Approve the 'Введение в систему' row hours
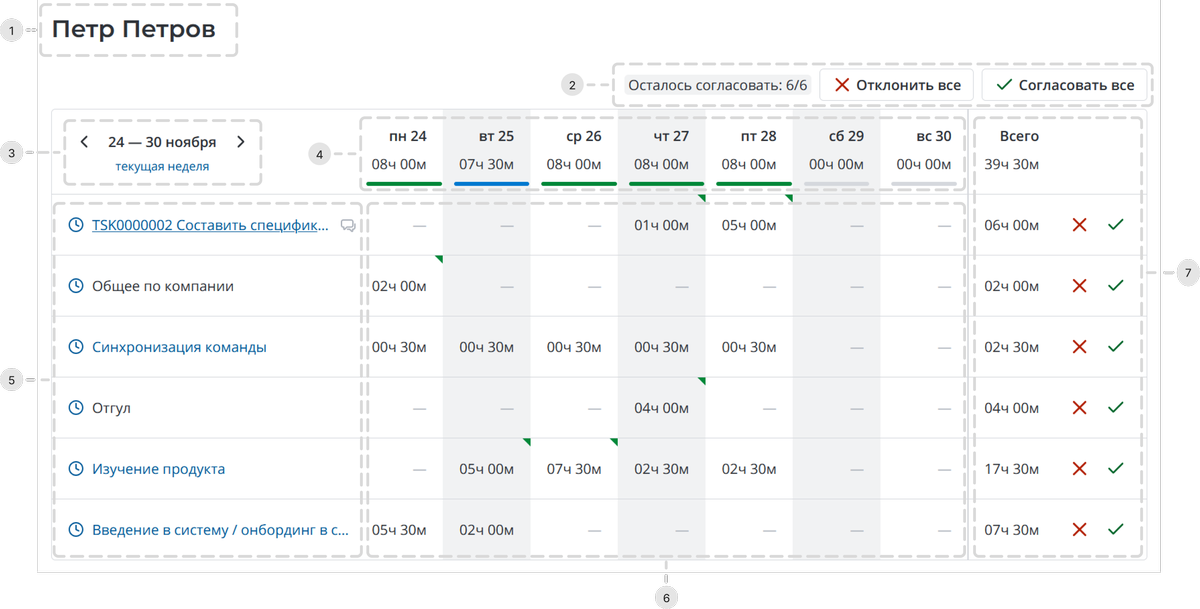1200x609 pixels. point(1116,530)
